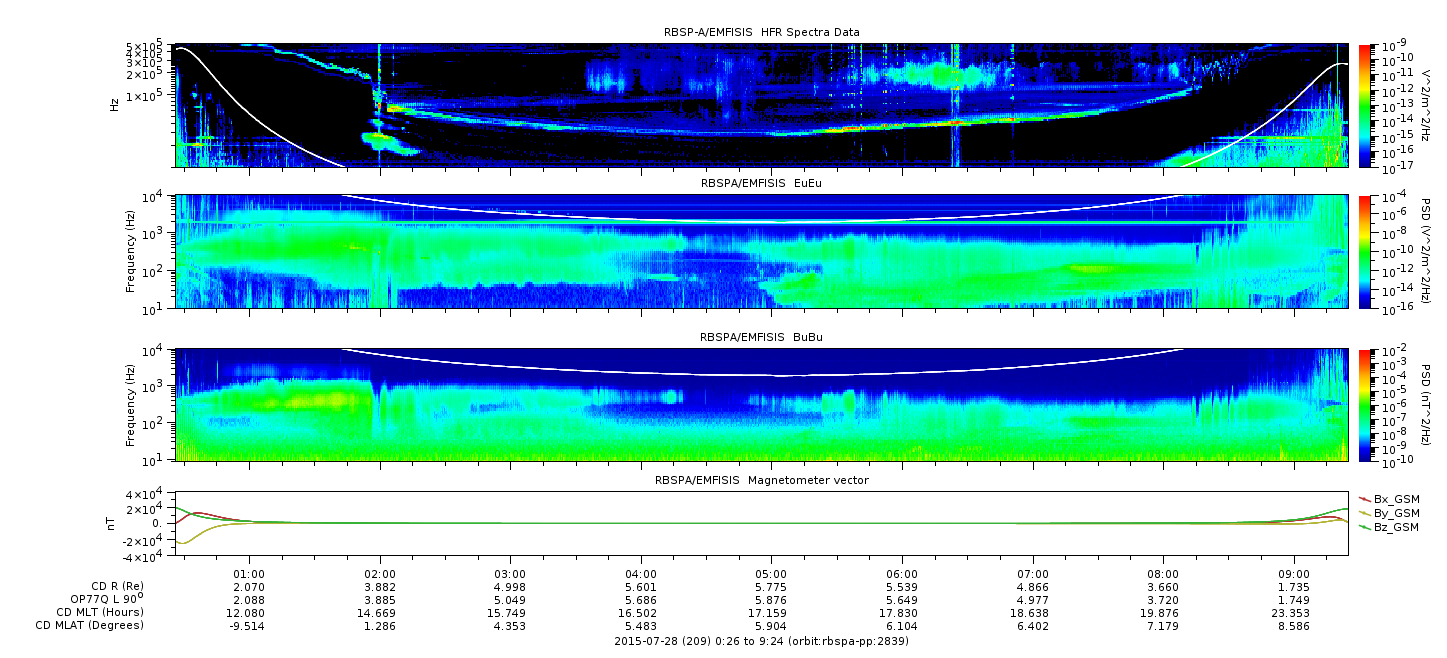Viewport: 1447px width, 658px height.
Task: Click the Magnetometer vector panel title
Action: coord(761,481)
